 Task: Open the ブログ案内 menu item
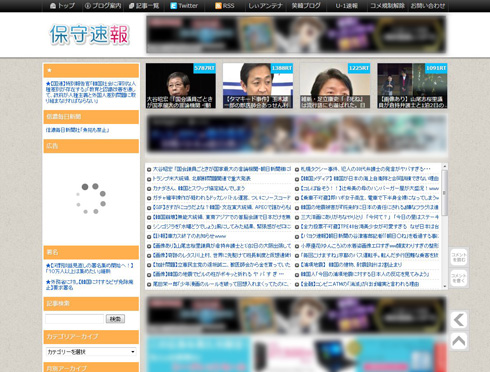[103, 6]
